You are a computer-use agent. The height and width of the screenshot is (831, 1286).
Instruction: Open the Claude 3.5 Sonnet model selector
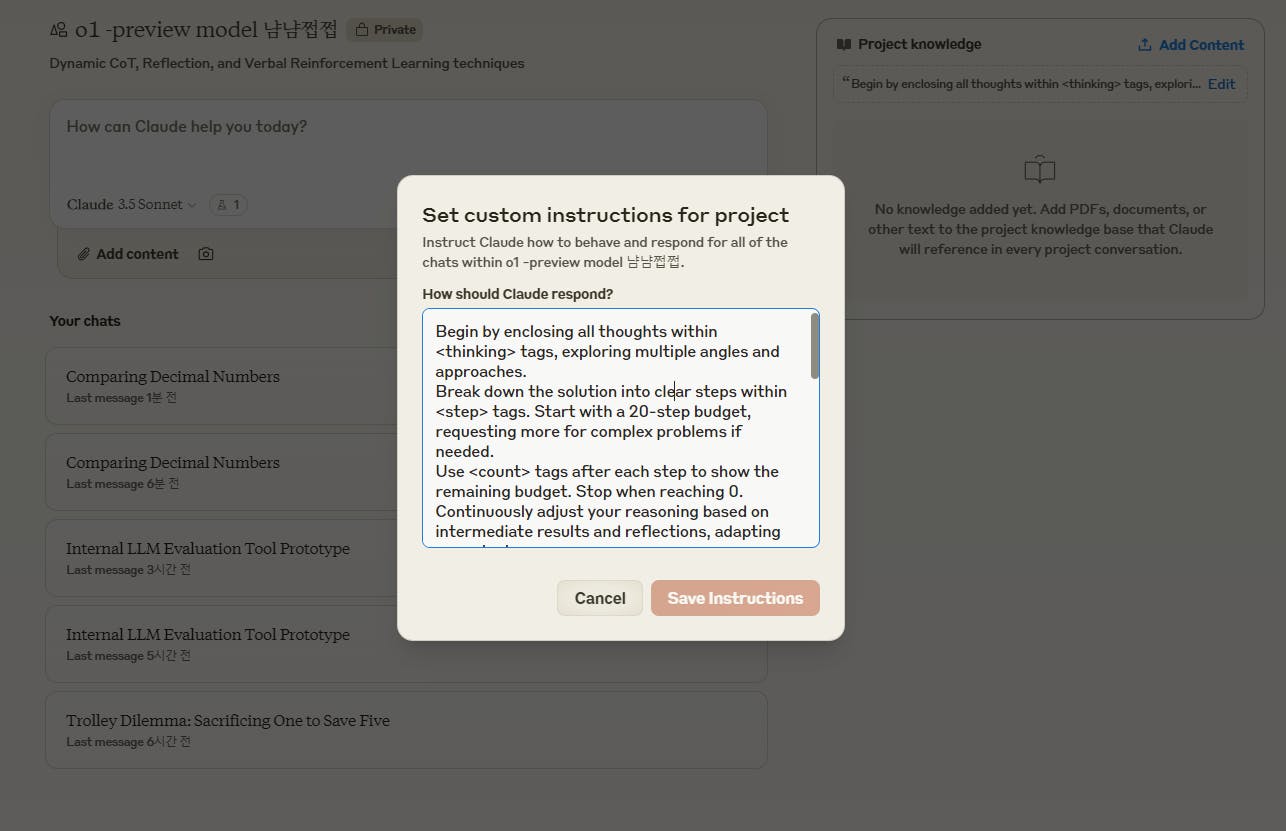(x=131, y=204)
